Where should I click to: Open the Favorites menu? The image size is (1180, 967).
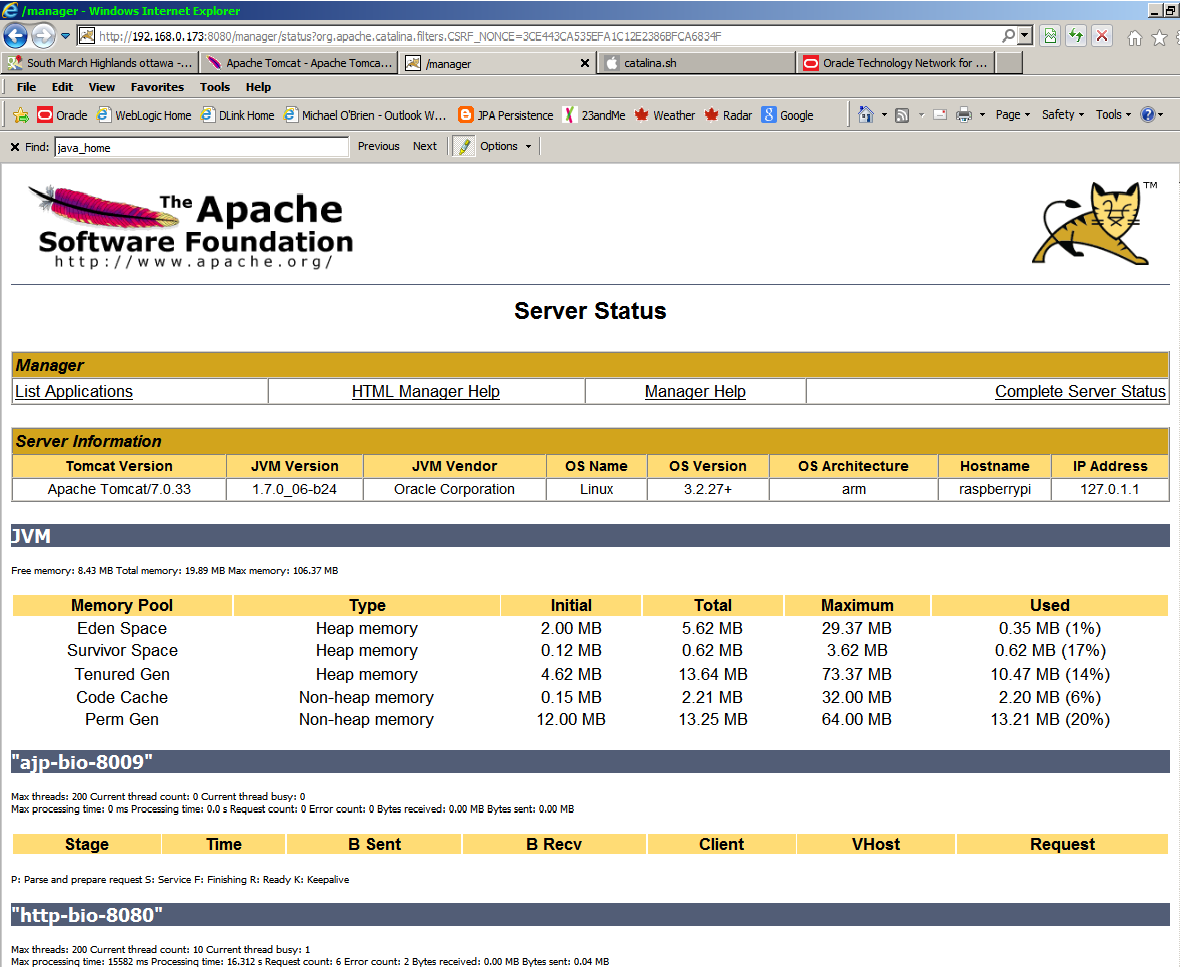(x=157, y=87)
